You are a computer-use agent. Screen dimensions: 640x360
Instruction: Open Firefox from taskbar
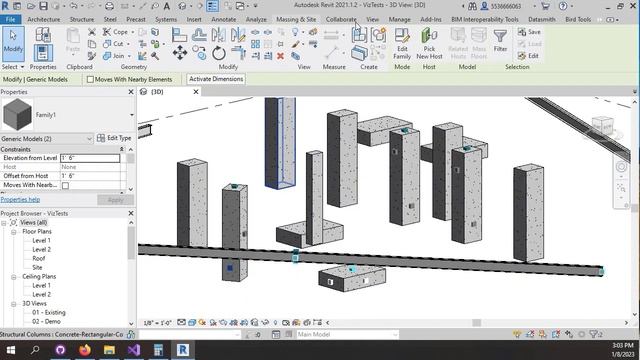[x=85, y=350]
